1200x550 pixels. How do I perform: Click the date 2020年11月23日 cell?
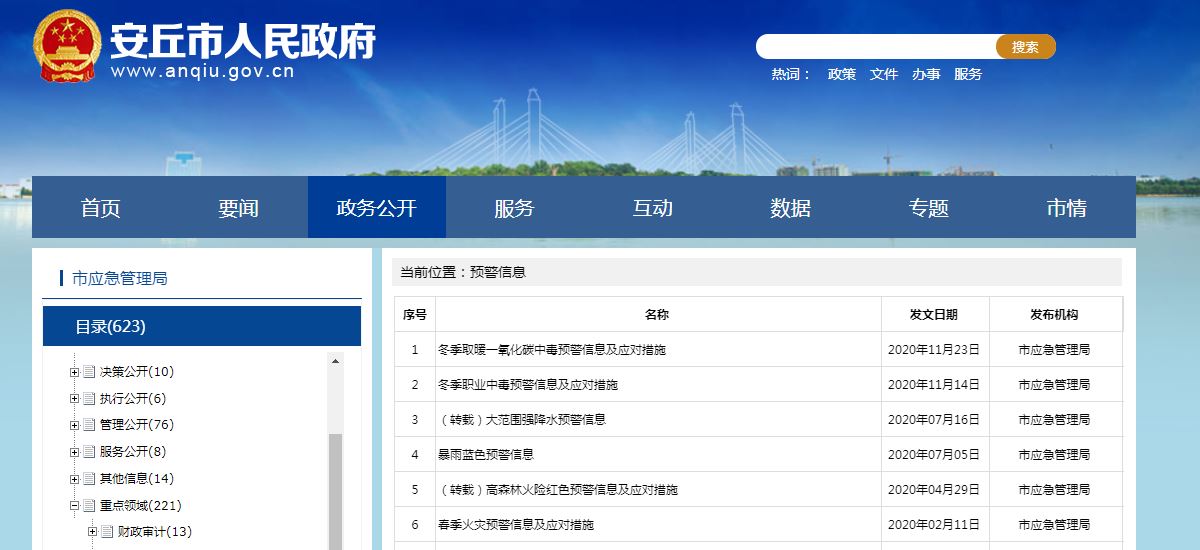[x=934, y=350]
